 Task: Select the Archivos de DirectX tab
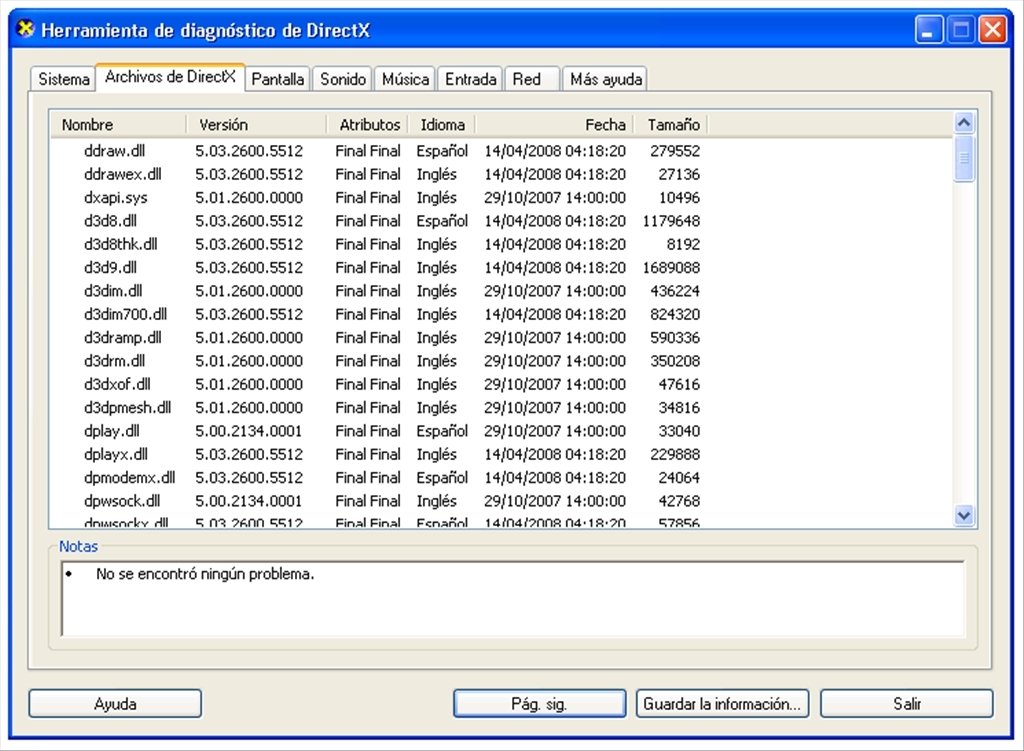point(170,77)
